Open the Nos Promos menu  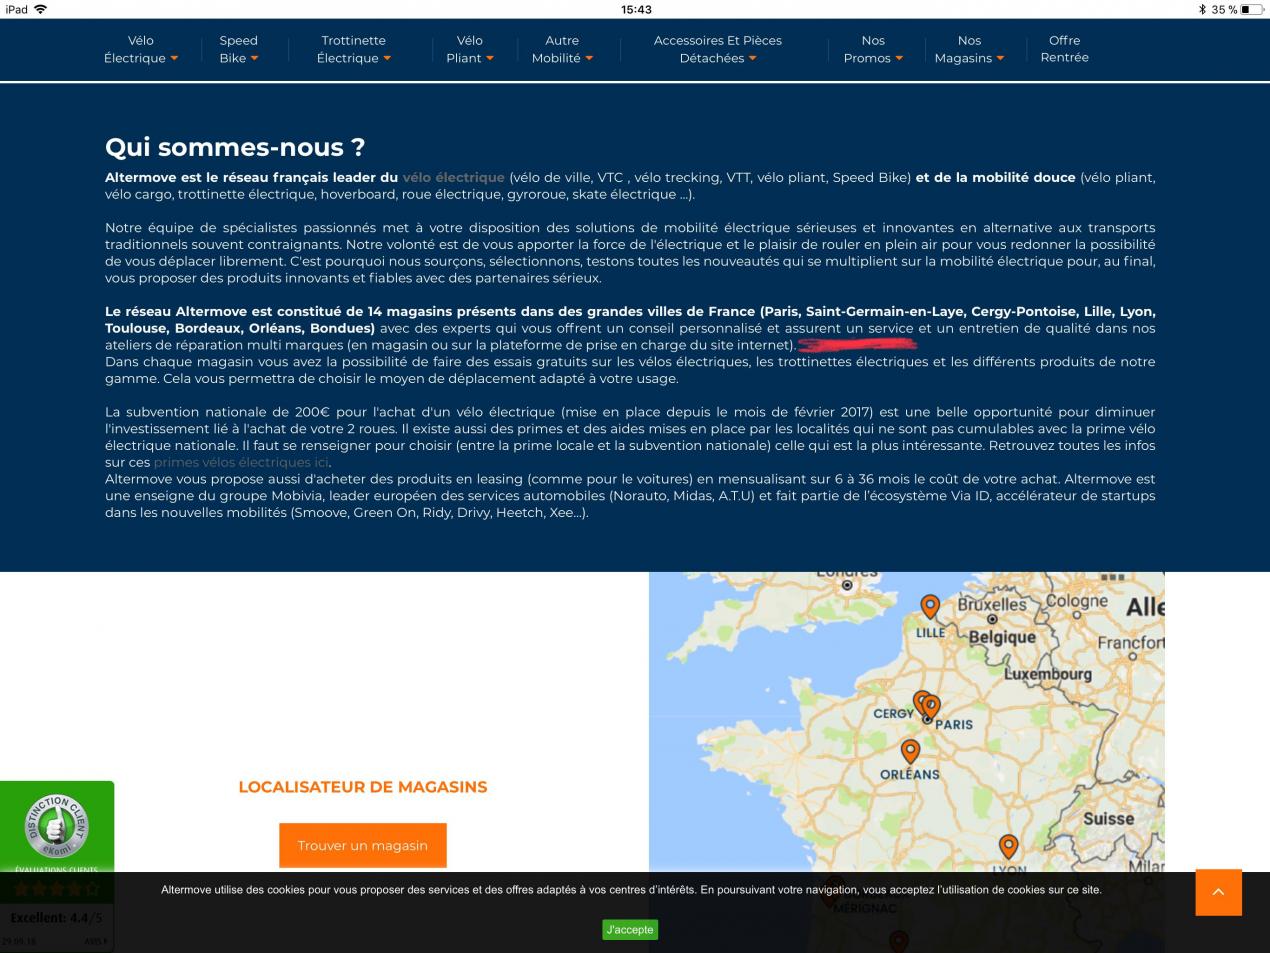[x=873, y=49]
